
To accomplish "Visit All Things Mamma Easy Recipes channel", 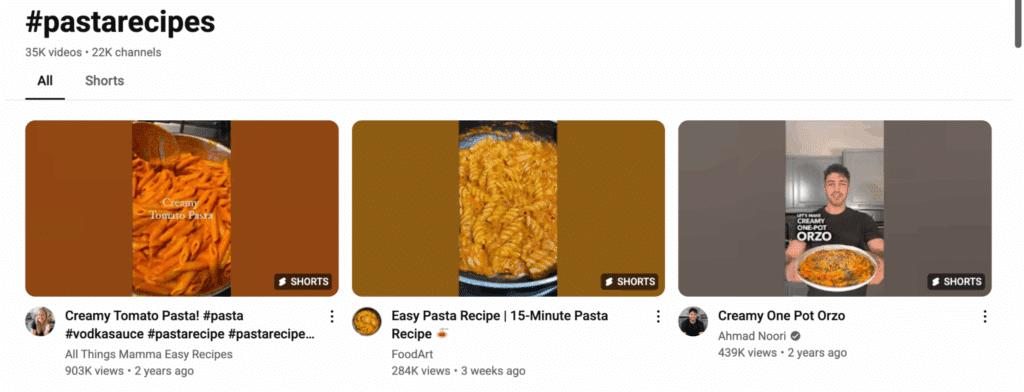I will [x=149, y=354].
